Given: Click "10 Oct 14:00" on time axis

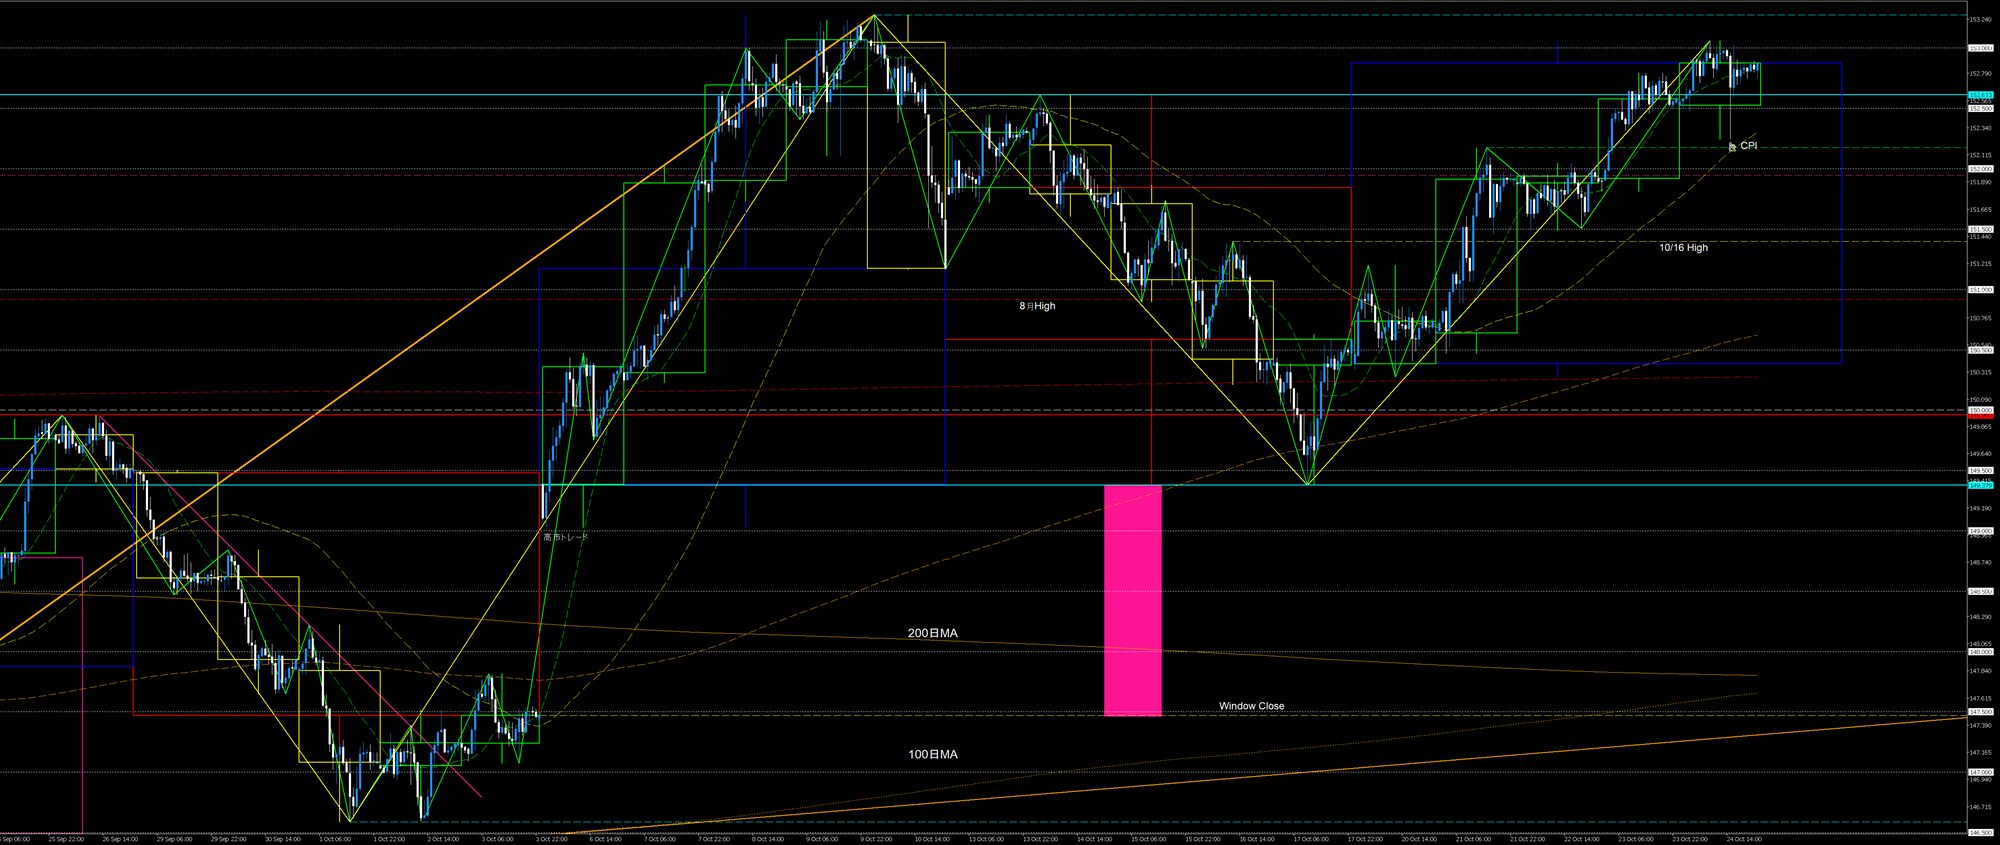Looking at the screenshot, I should [x=931, y=839].
